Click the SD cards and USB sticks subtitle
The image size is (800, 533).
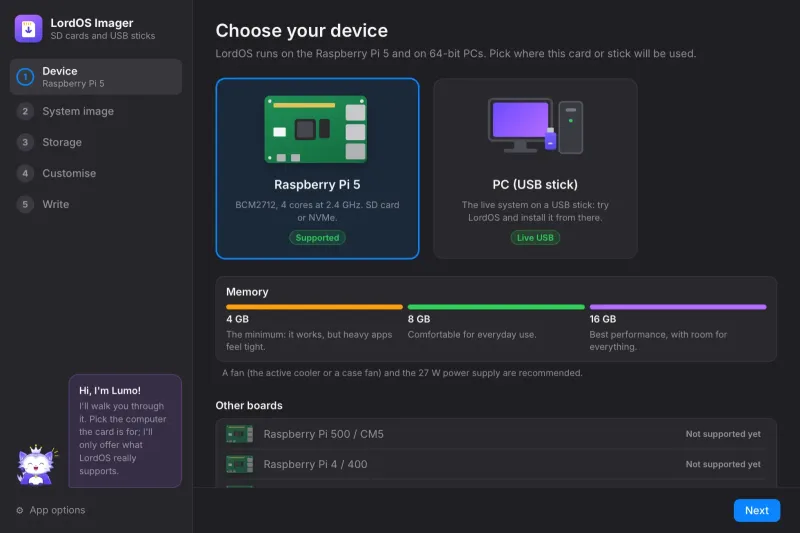(103, 36)
